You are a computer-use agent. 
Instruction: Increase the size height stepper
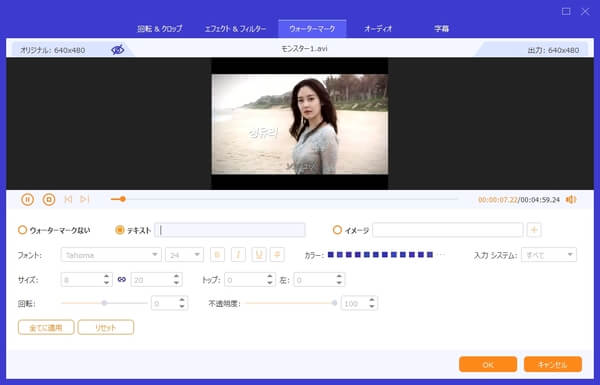tap(176, 276)
